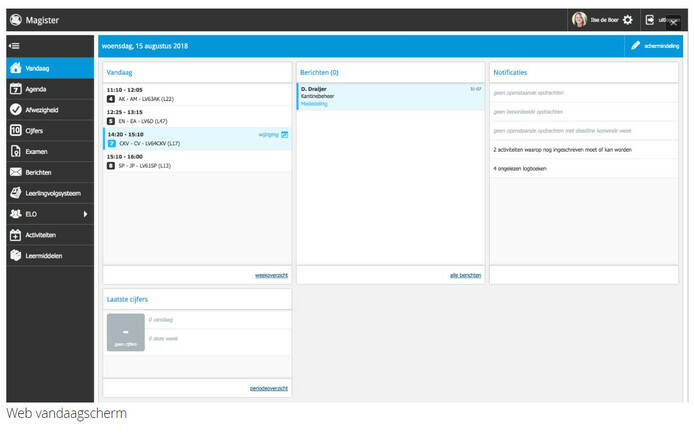Click the user name next to avatar
Screen dimensions: 694x435
point(604,20)
